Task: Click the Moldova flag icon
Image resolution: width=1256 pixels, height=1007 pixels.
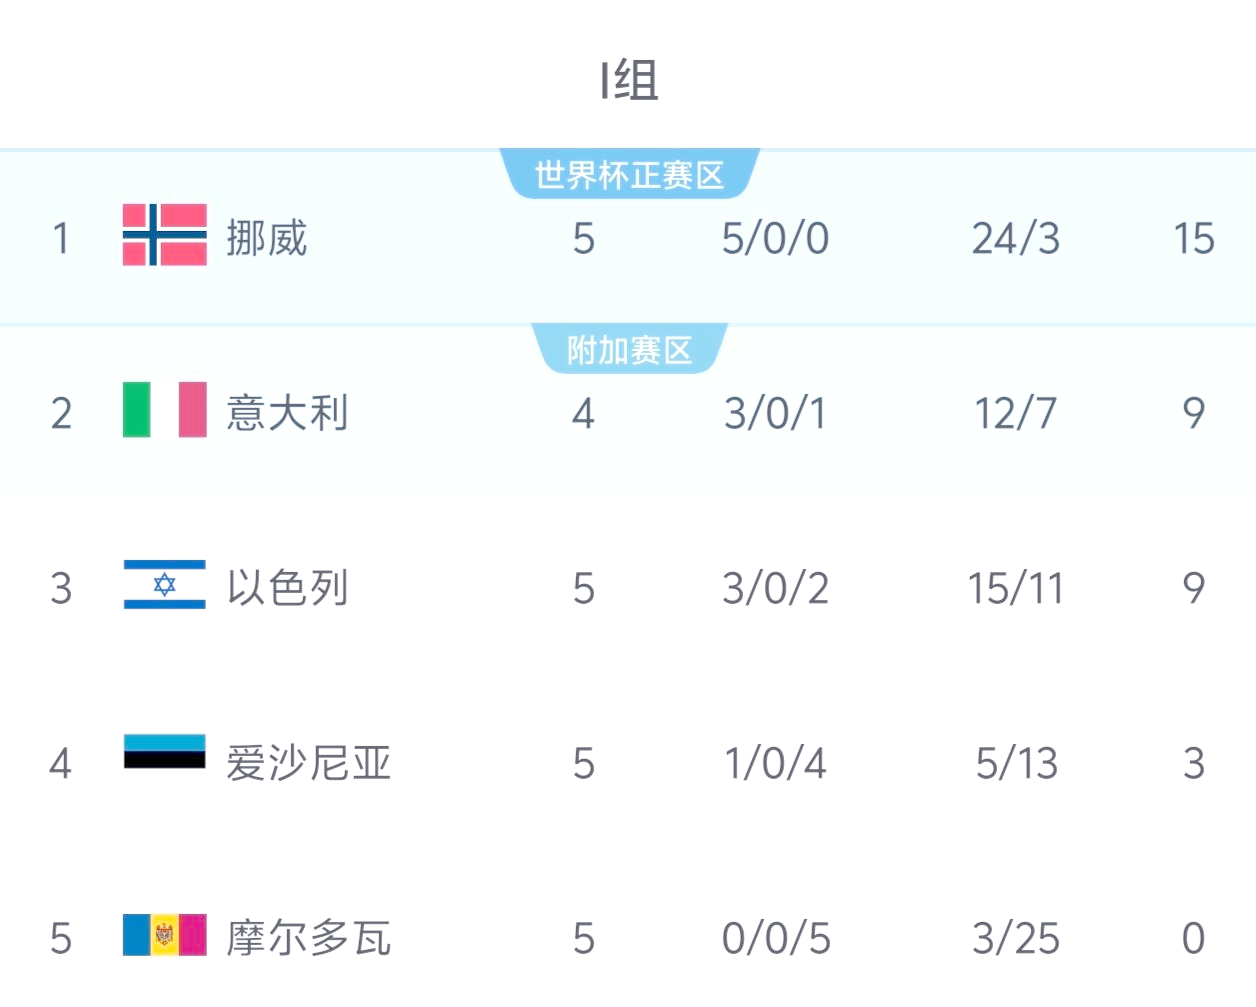Action: tap(165, 935)
